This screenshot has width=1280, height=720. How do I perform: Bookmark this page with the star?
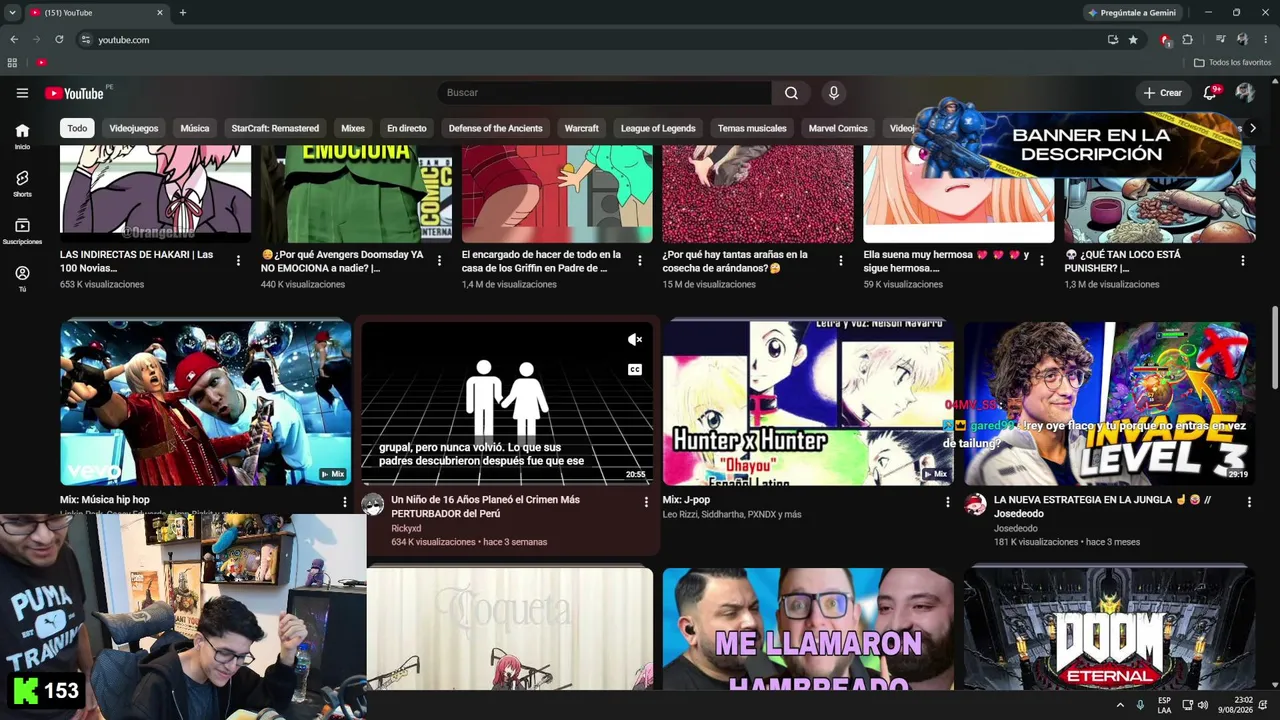(x=1133, y=40)
